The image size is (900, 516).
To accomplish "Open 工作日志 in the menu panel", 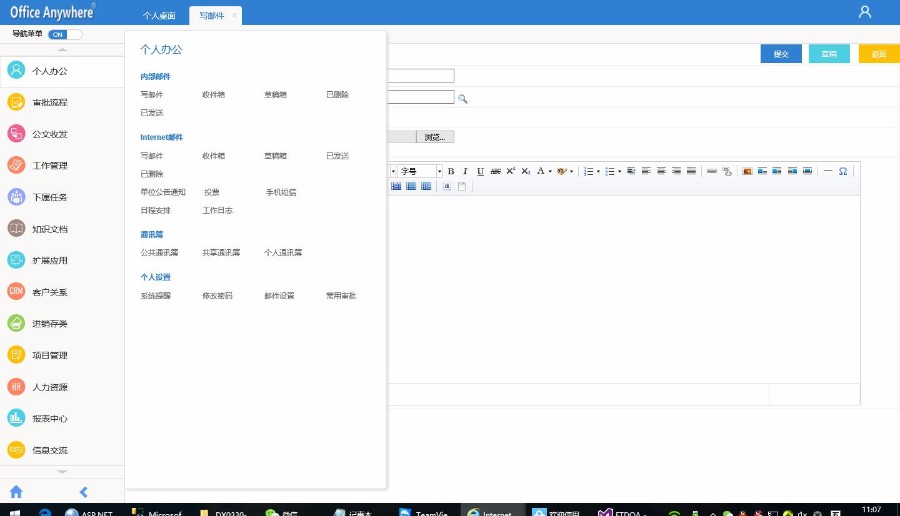I will pyautogui.click(x=218, y=211).
